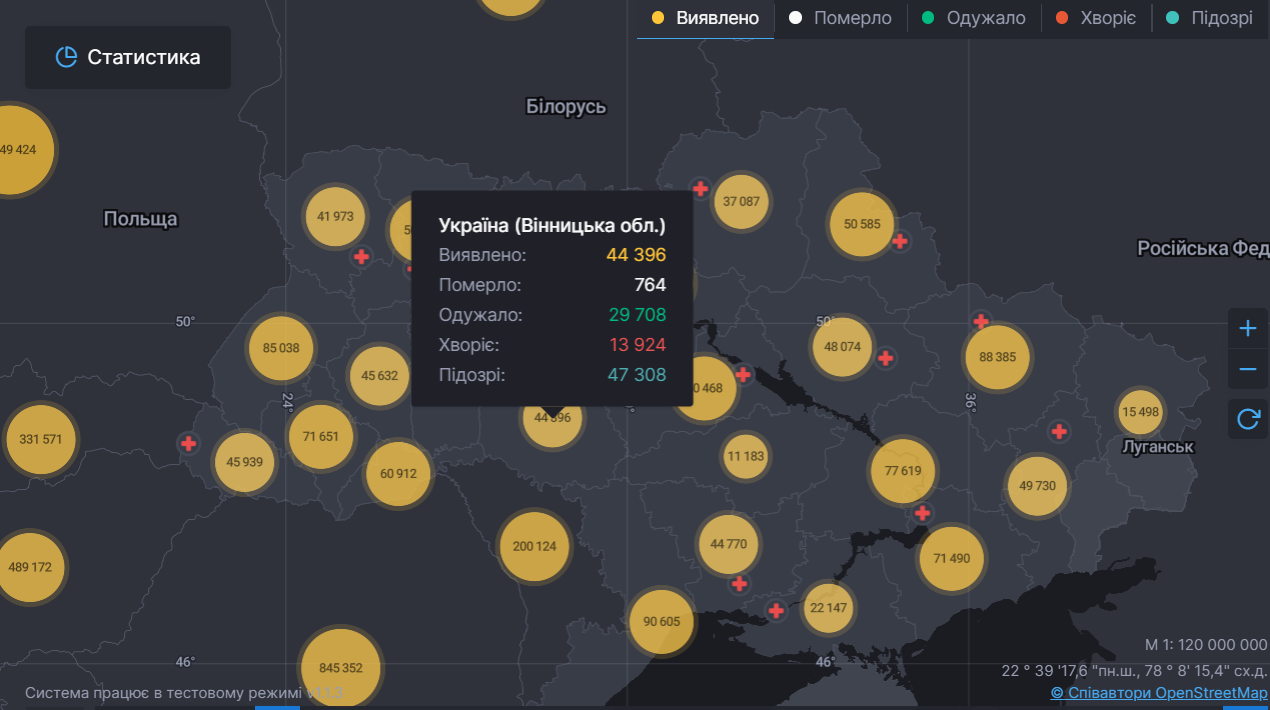The image size is (1270, 710).
Task: Click the zoom in plus button
Action: pyautogui.click(x=1247, y=328)
